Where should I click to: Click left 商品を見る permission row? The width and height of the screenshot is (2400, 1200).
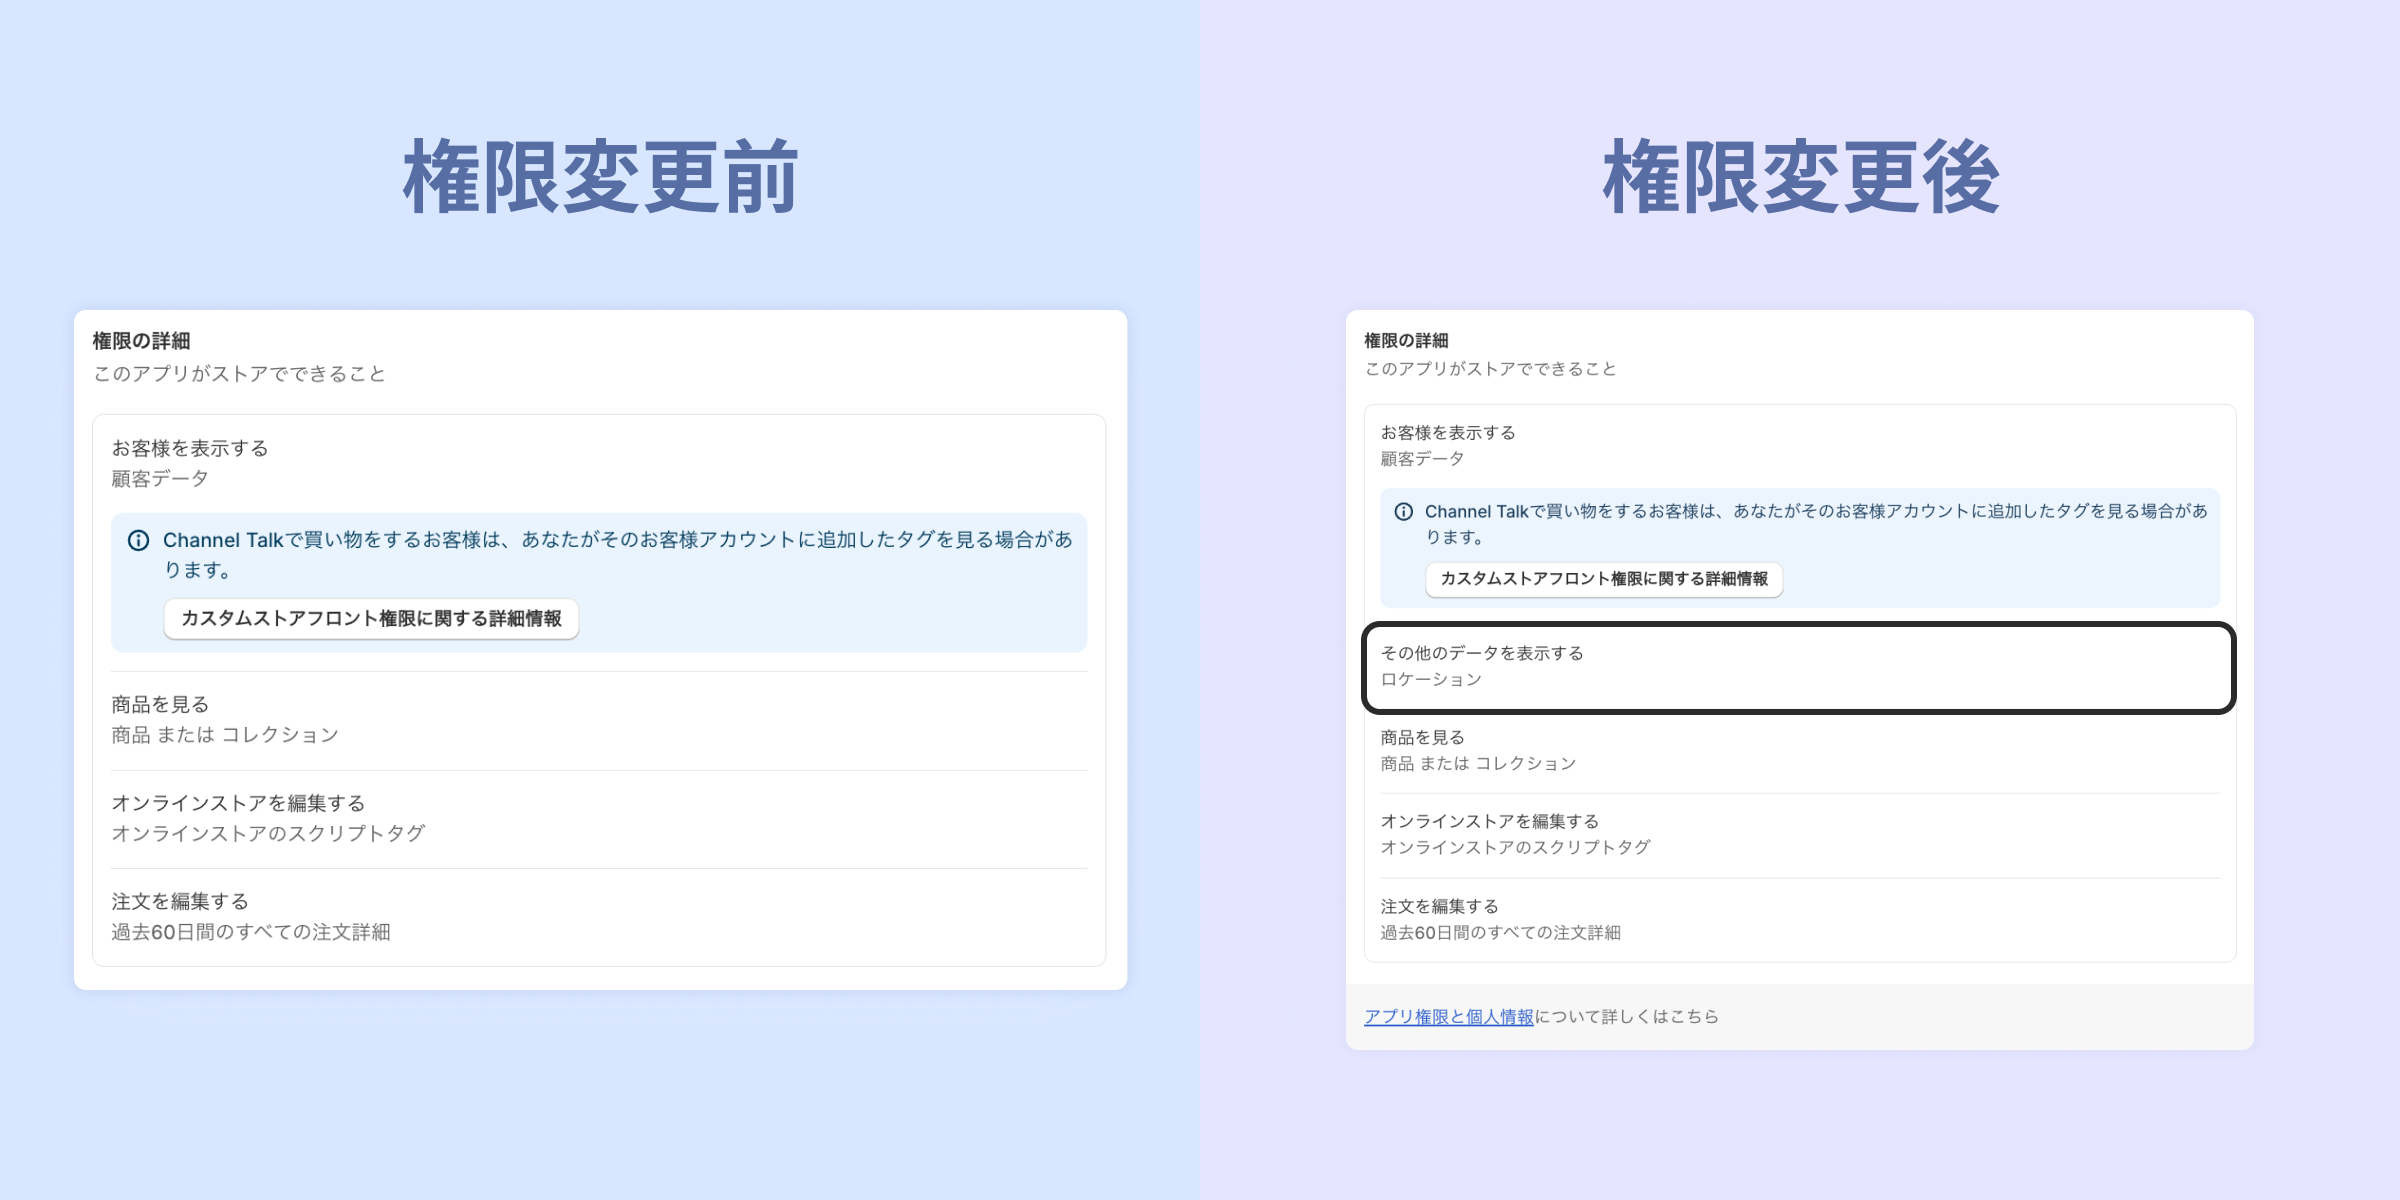(160, 705)
